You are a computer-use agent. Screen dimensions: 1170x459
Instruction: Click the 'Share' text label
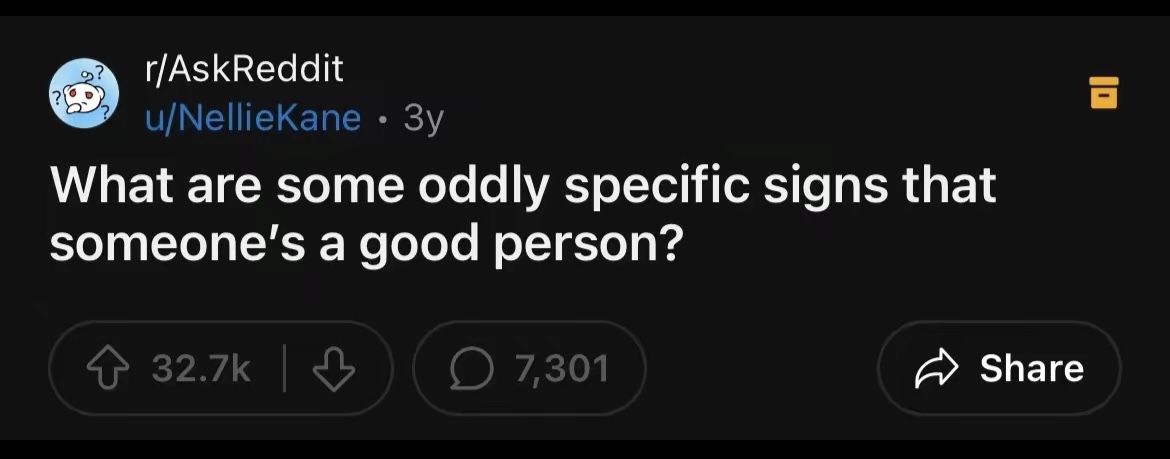click(x=1031, y=369)
